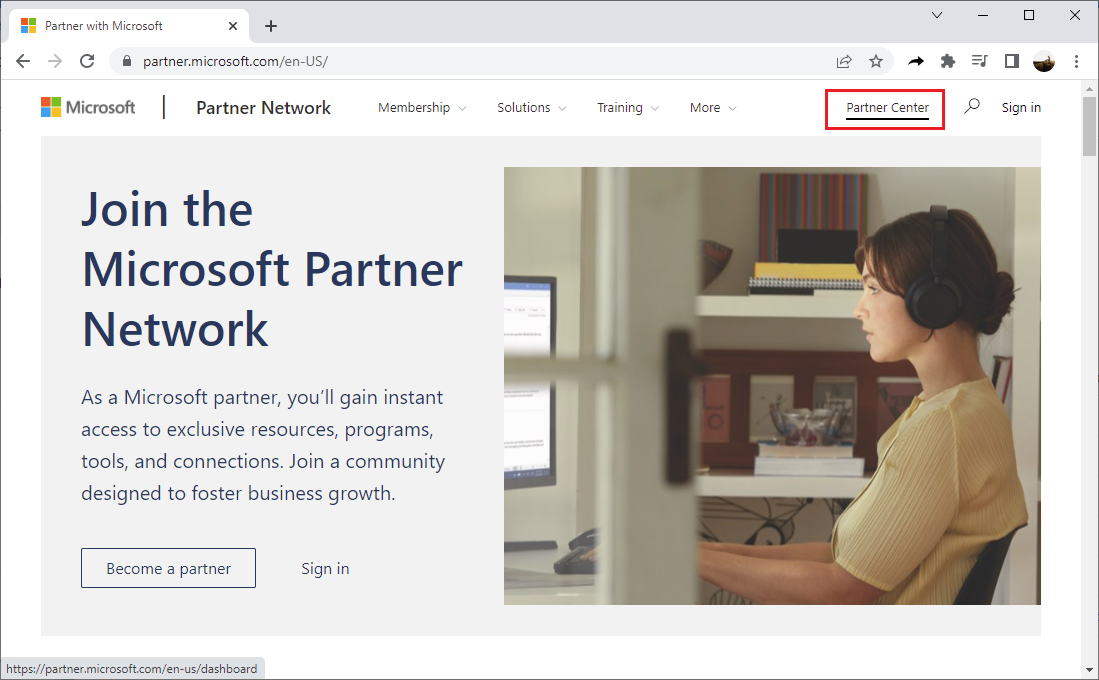The height and width of the screenshot is (680, 1099).
Task: Bookmark this page with the star icon
Action: tap(876, 62)
